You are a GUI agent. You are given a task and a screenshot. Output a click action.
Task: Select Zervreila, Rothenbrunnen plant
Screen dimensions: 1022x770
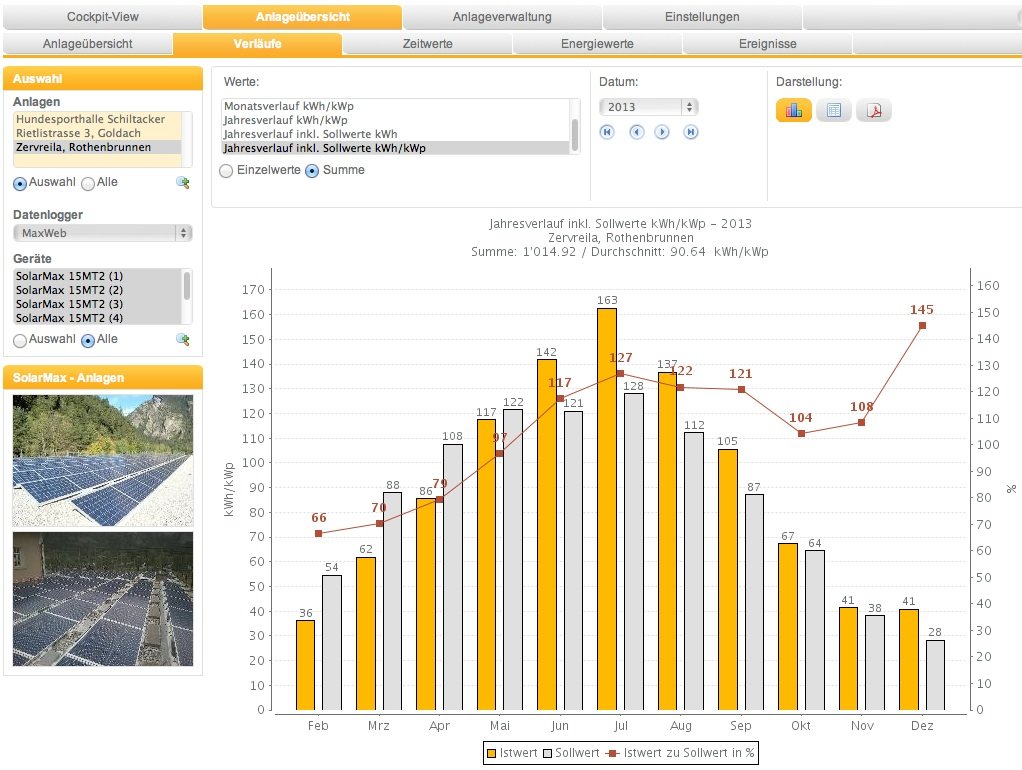[97, 147]
